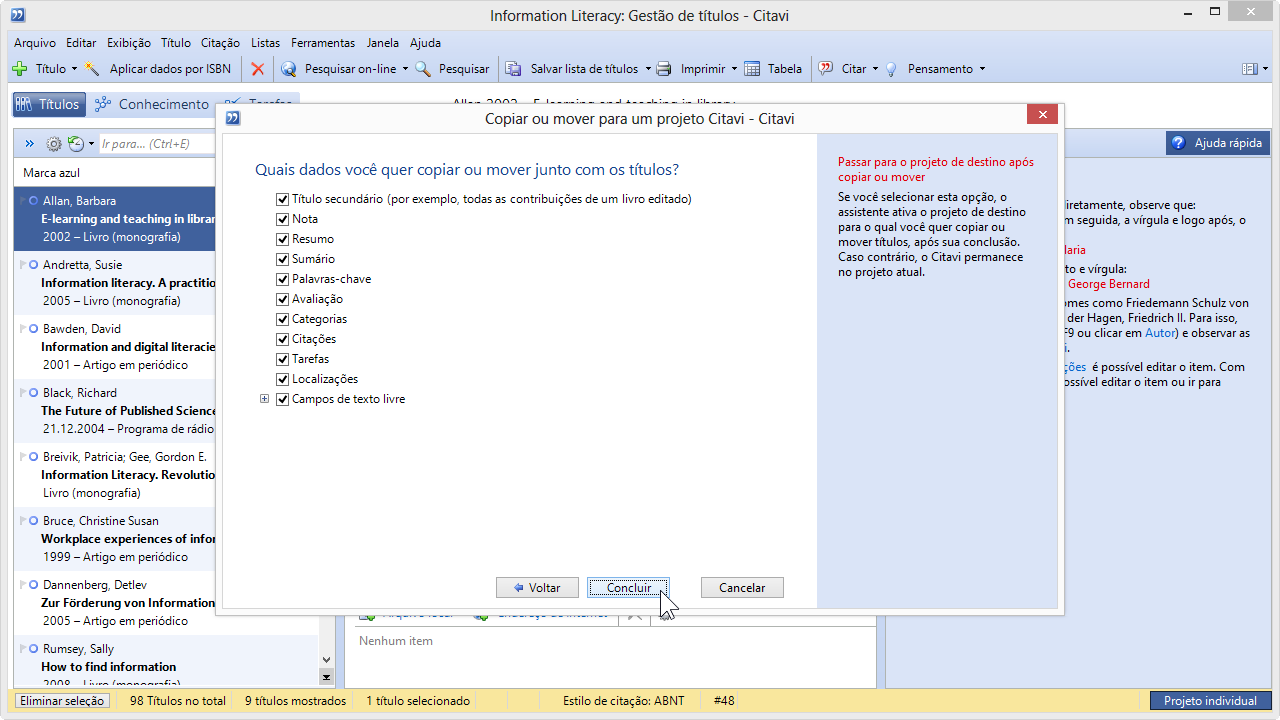1280x720 pixels.
Task: Uncheck the Palavras-chave checkbox
Action: pyautogui.click(x=283, y=279)
